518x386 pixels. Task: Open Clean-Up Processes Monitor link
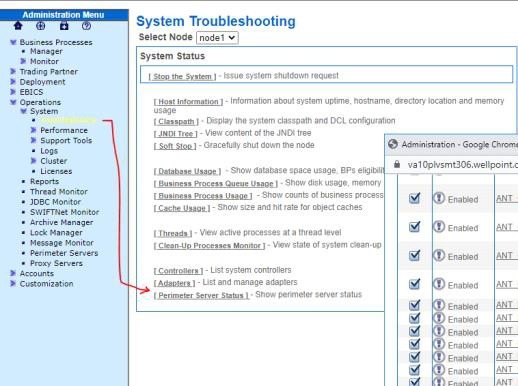(x=209, y=246)
